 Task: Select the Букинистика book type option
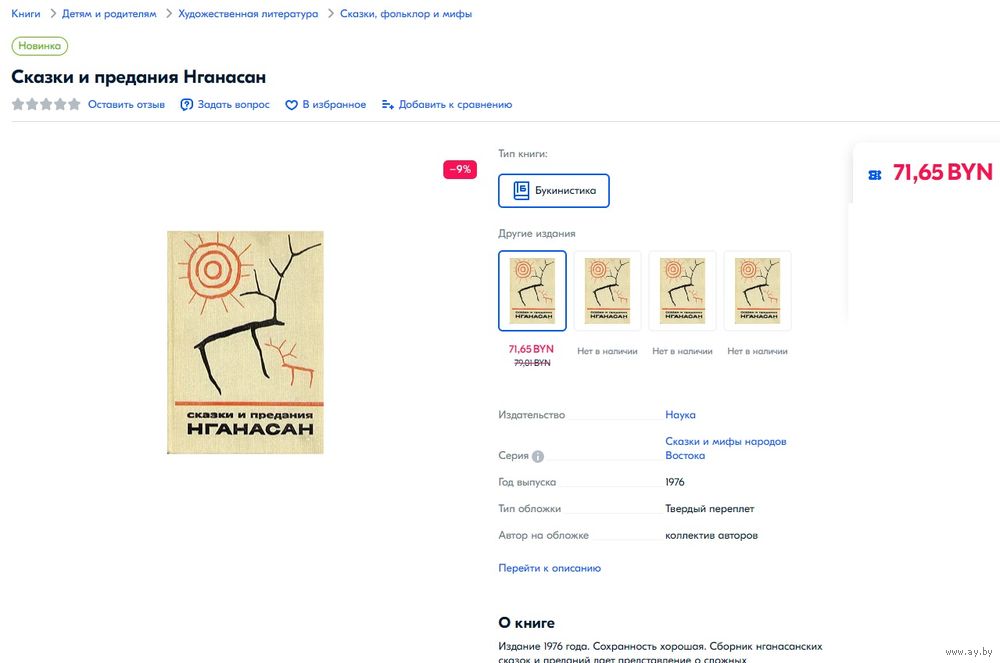[x=554, y=191]
